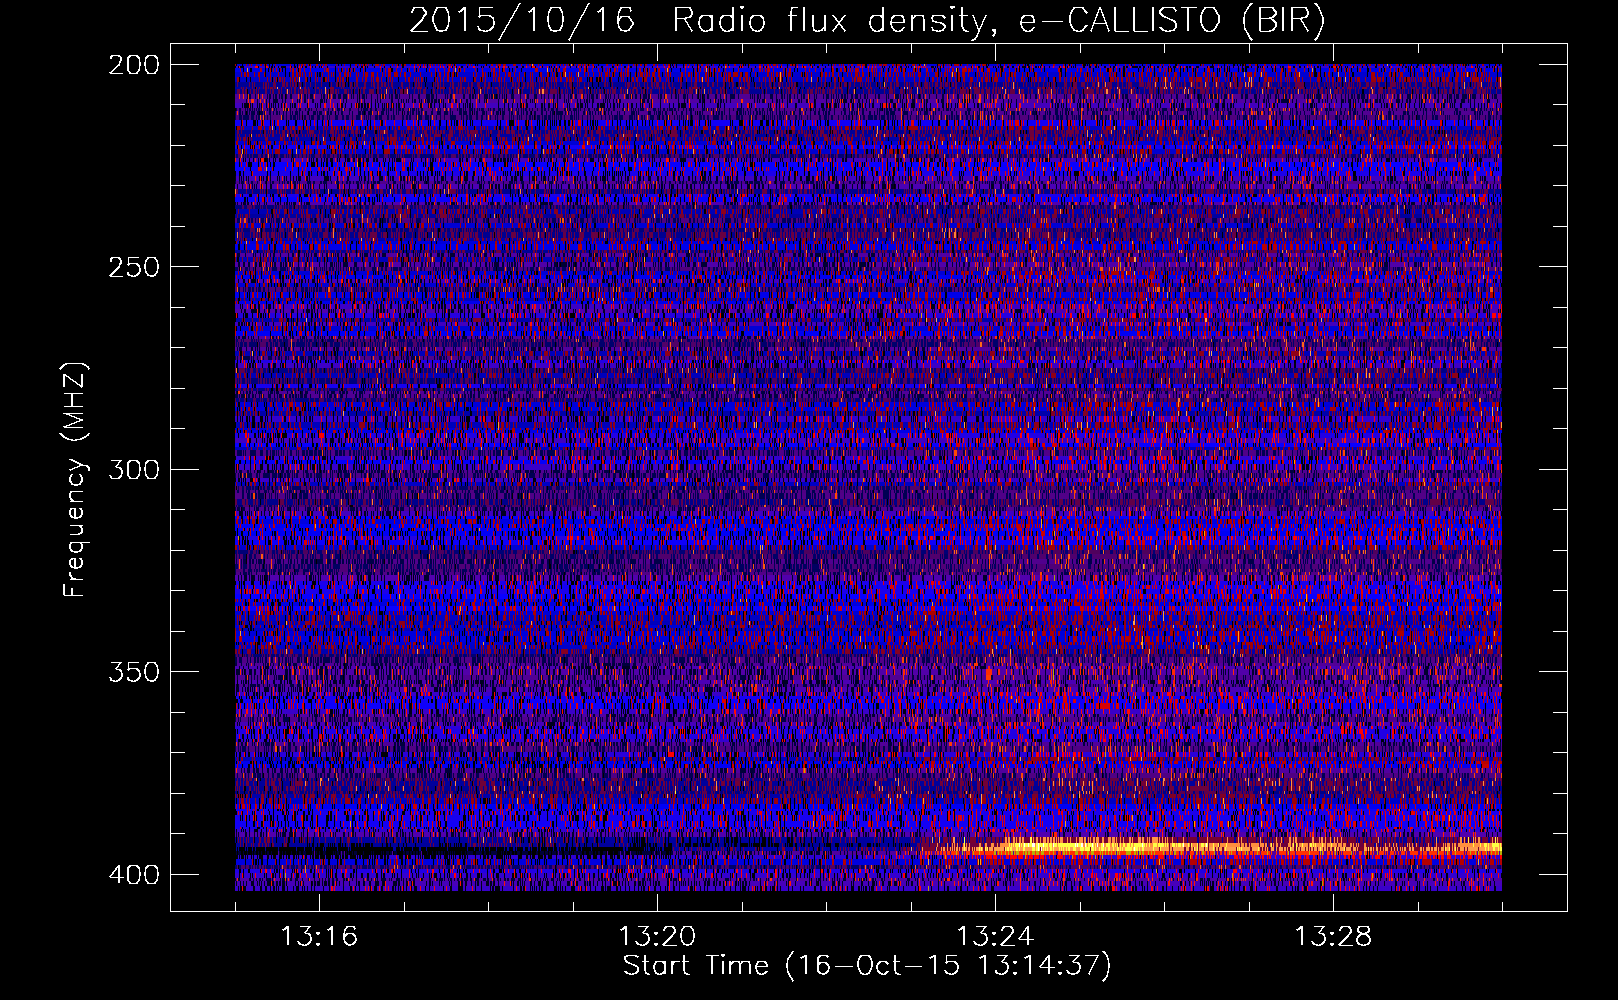Click the "Start Time (16-Oct-15 13:14:37)" label
Screen dimensions: 1618x1000
click(x=867, y=966)
